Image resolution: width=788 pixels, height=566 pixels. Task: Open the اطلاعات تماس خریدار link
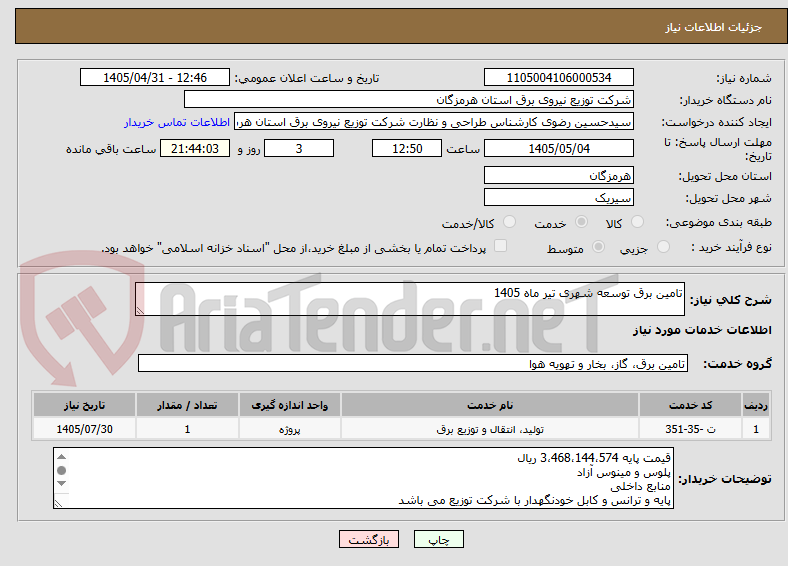pyautogui.click(x=177, y=122)
